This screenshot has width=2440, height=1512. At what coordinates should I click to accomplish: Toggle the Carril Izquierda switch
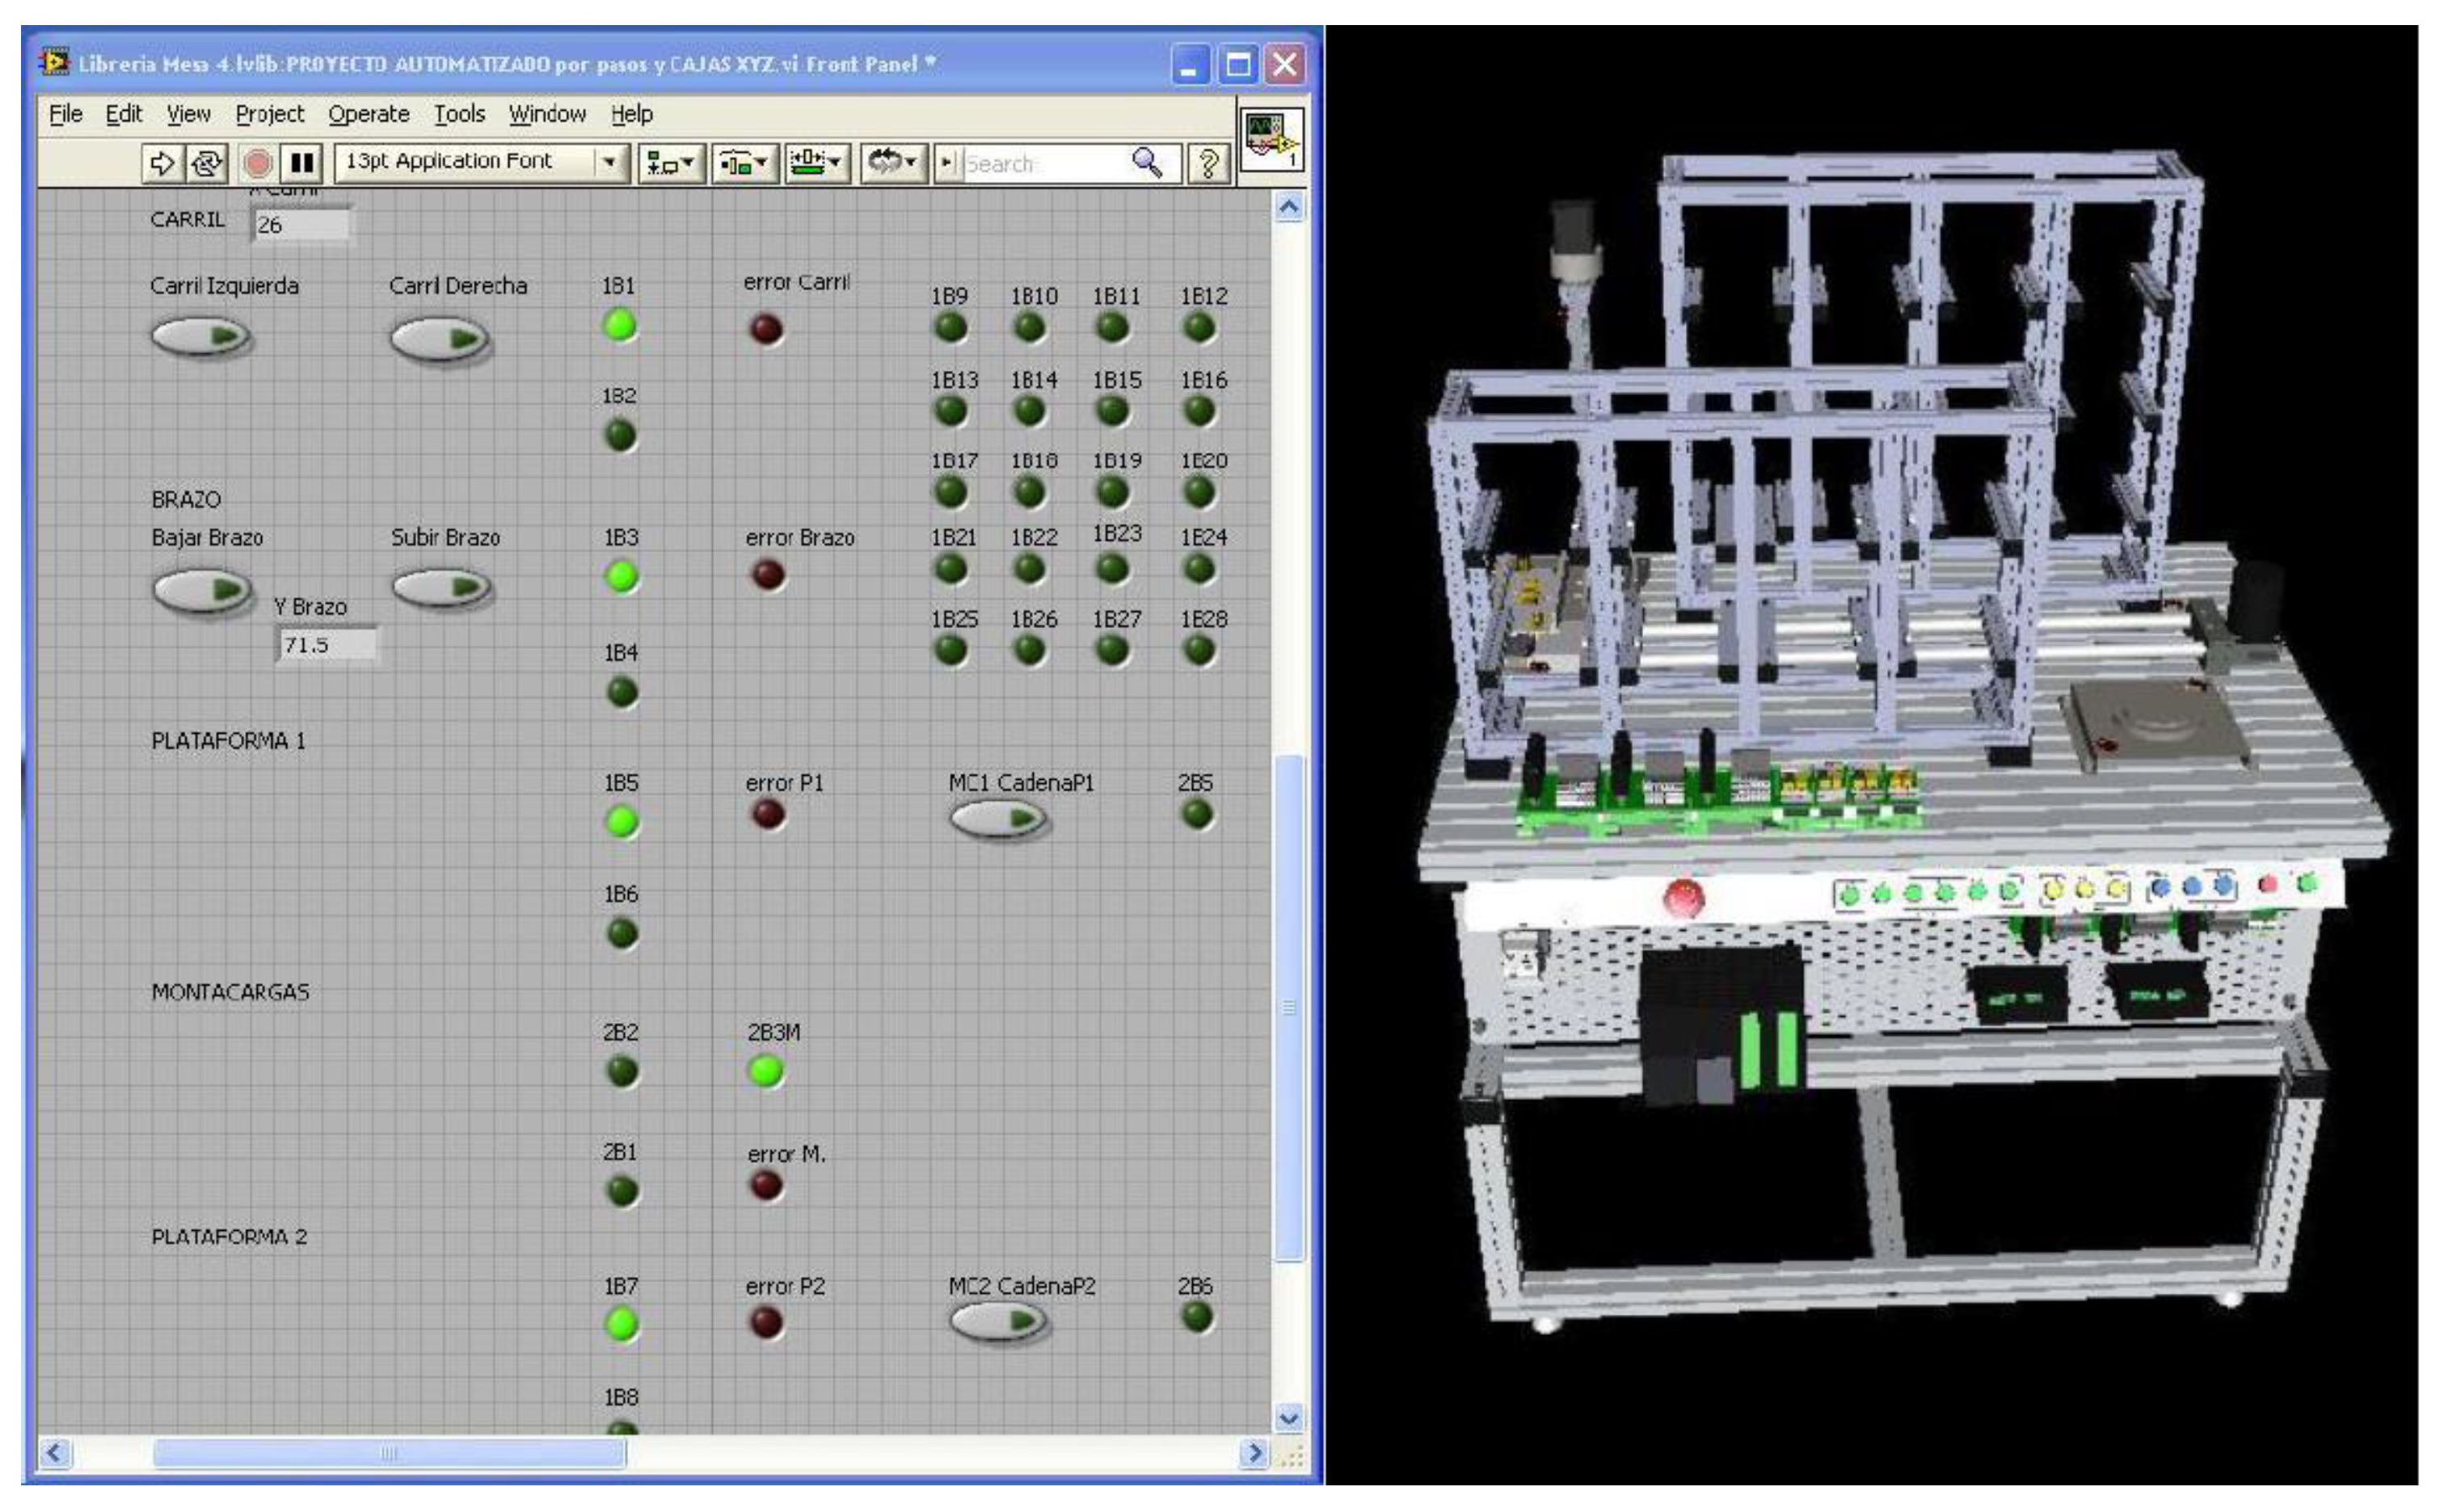[x=200, y=336]
